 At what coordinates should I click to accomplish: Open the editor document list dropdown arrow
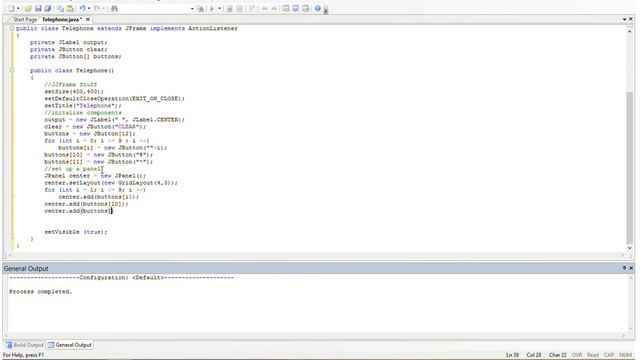pyautogui.click(x=624, y=19)
